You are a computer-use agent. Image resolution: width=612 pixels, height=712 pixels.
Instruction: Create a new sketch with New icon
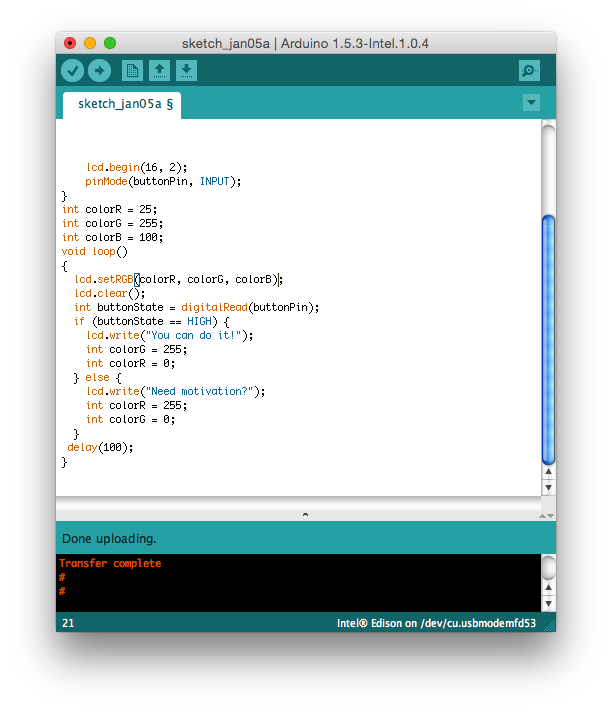[132, 70]
